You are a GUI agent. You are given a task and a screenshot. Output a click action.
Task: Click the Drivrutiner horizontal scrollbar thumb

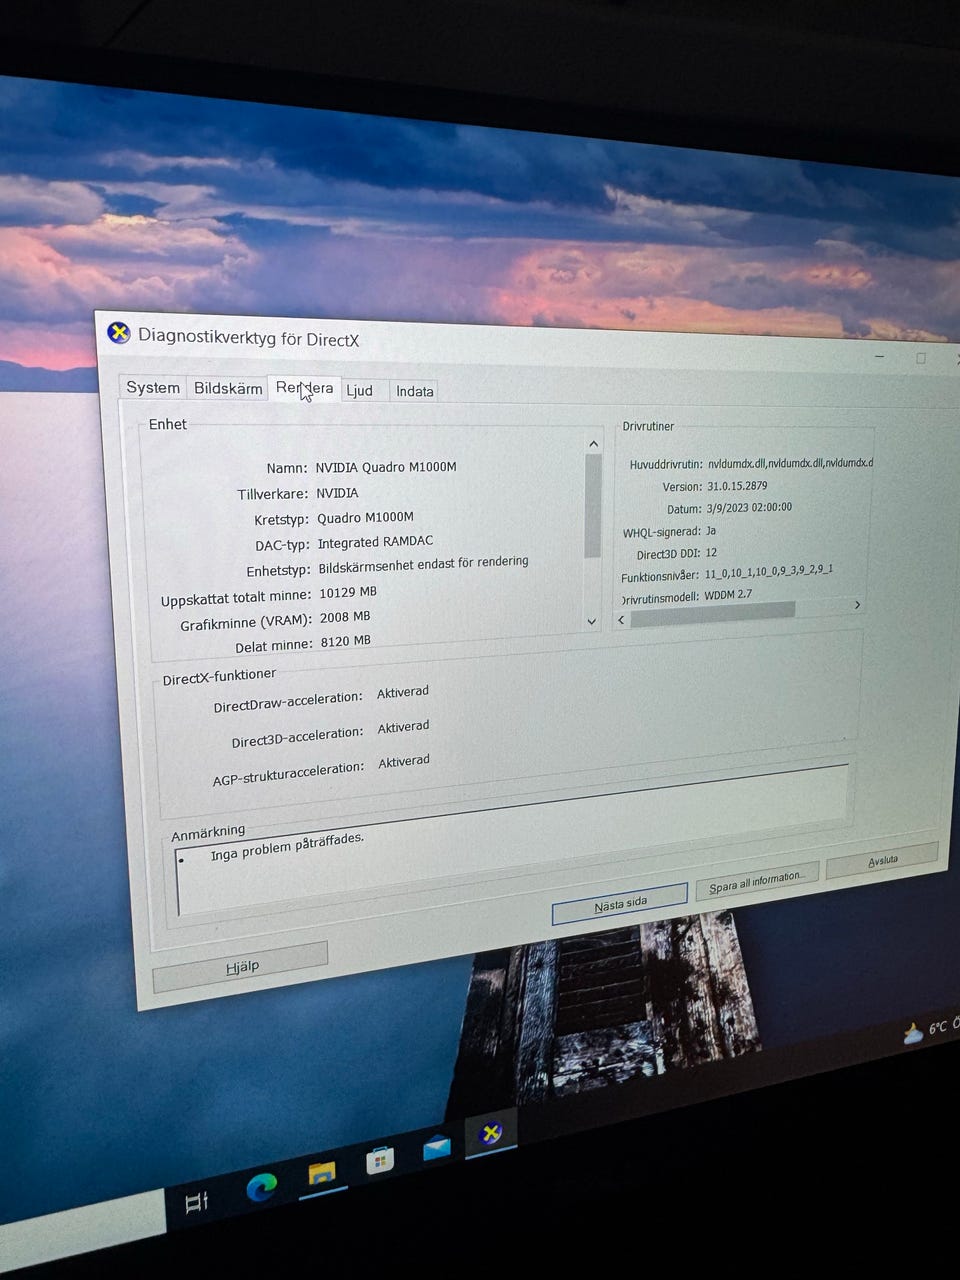[713, 614]
